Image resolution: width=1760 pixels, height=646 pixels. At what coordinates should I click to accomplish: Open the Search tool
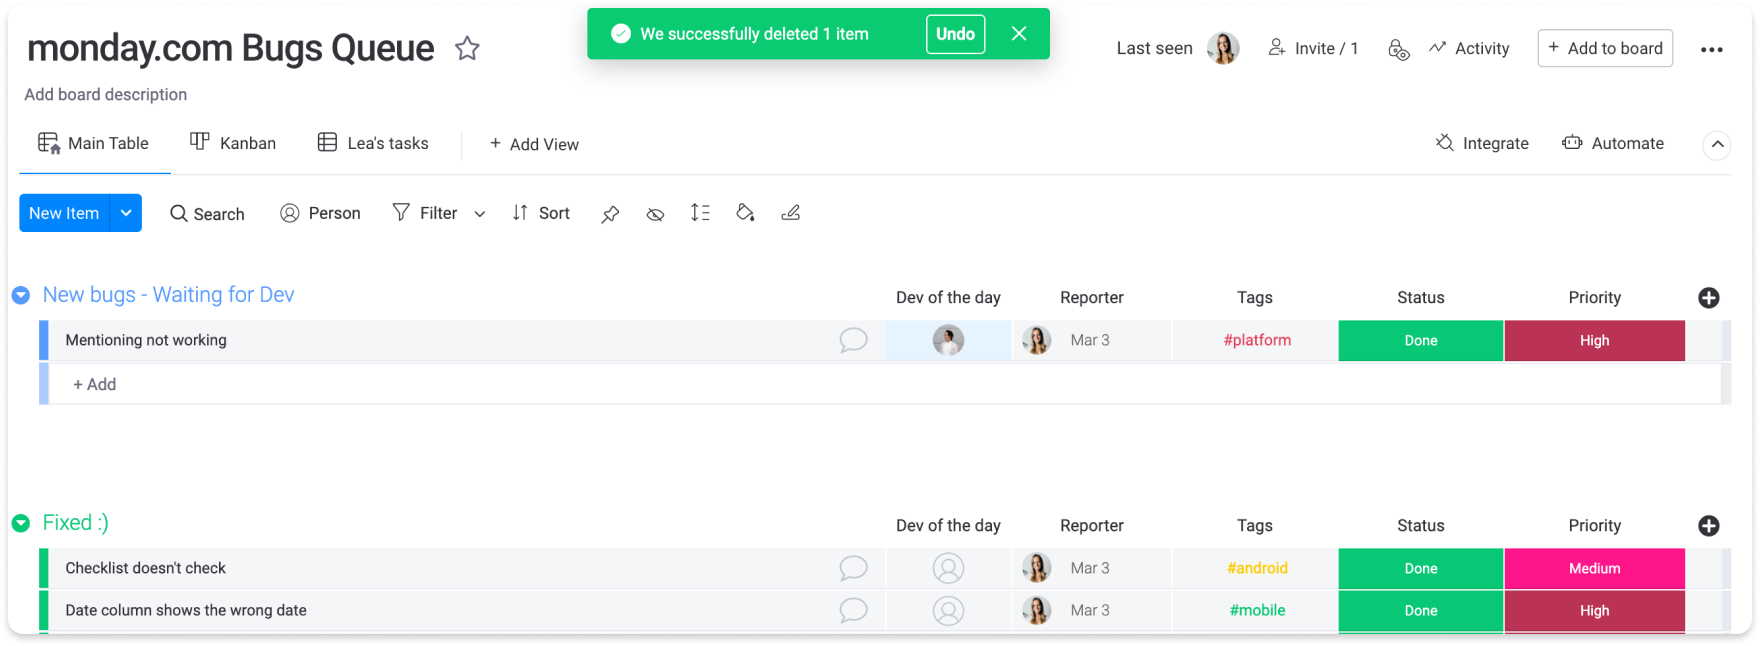[x=207, y=213]
